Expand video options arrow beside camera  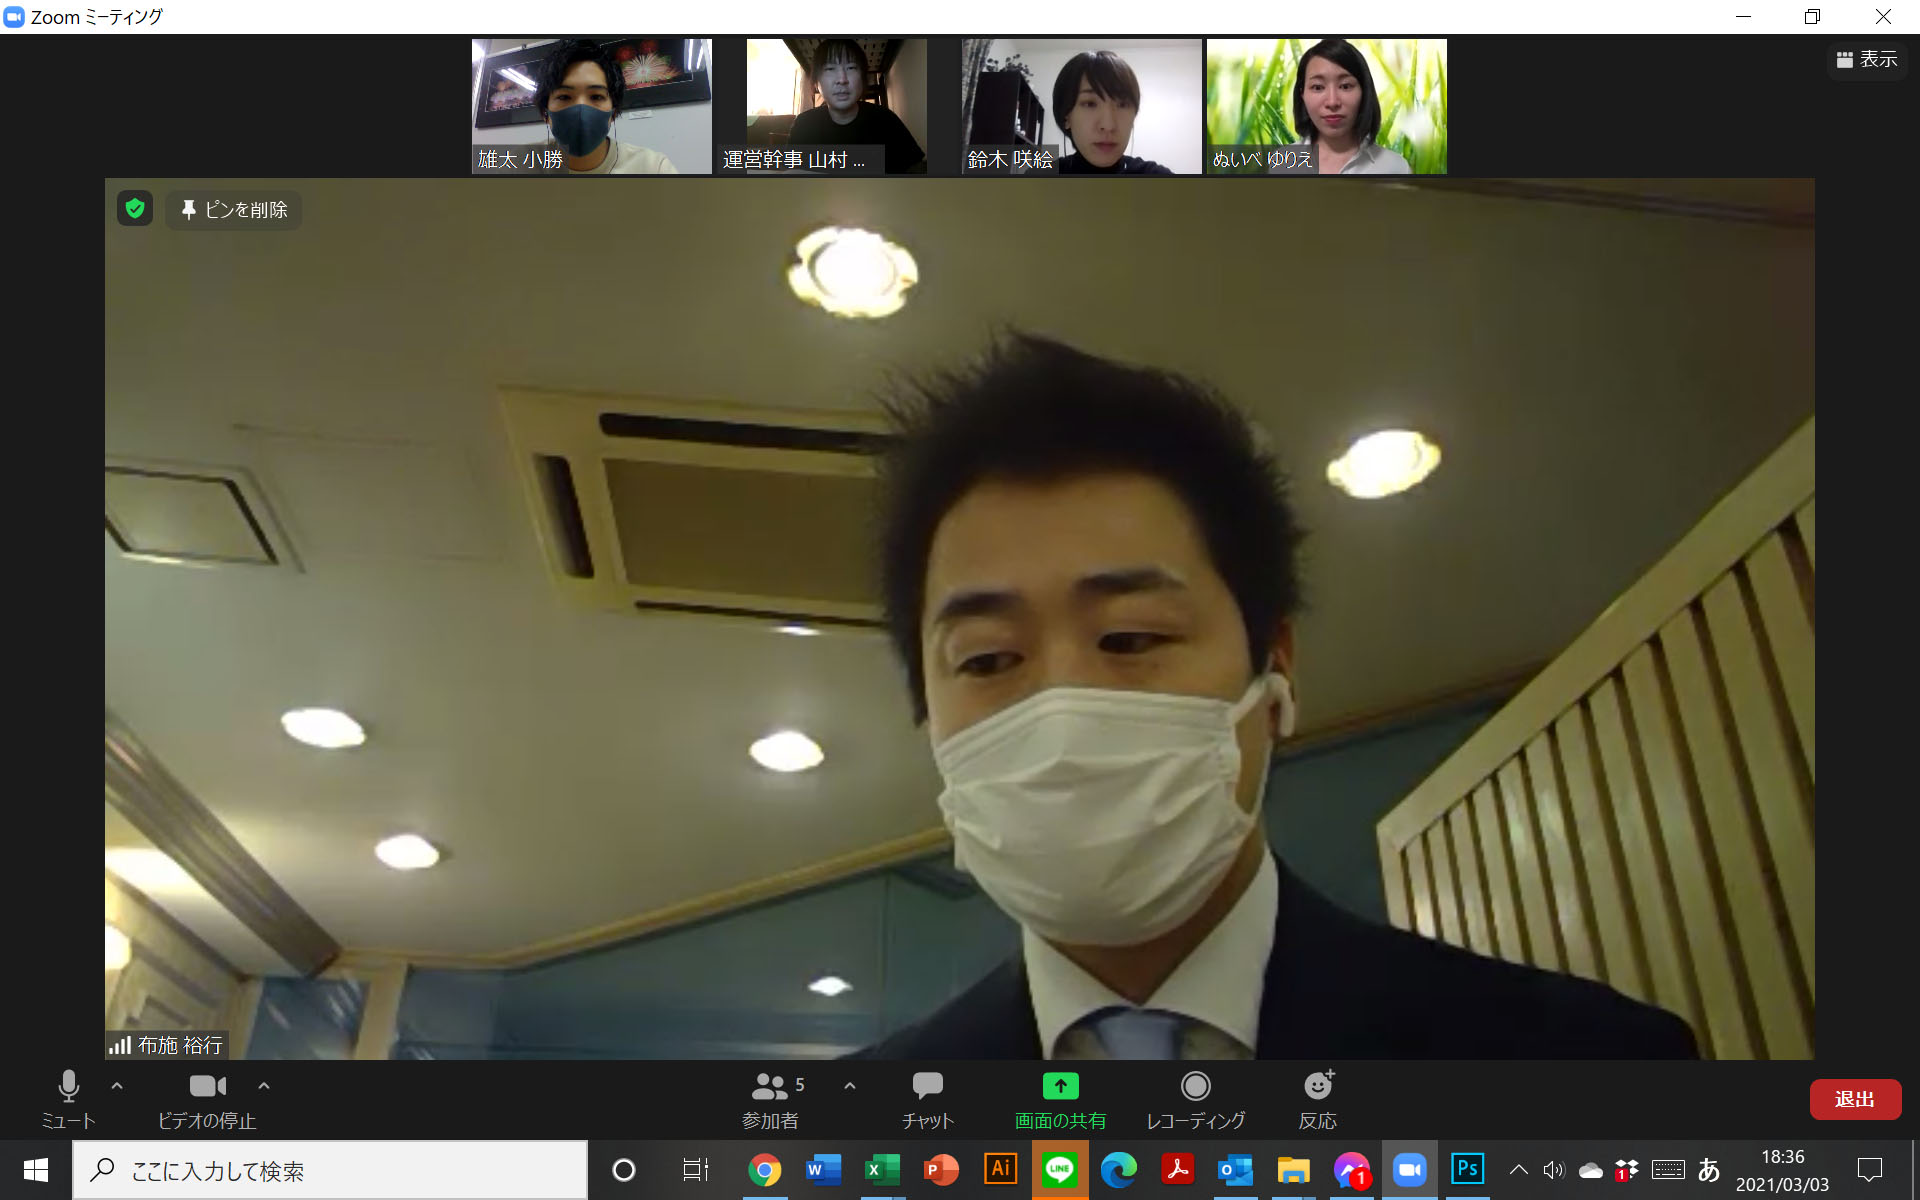(264, 1085)
